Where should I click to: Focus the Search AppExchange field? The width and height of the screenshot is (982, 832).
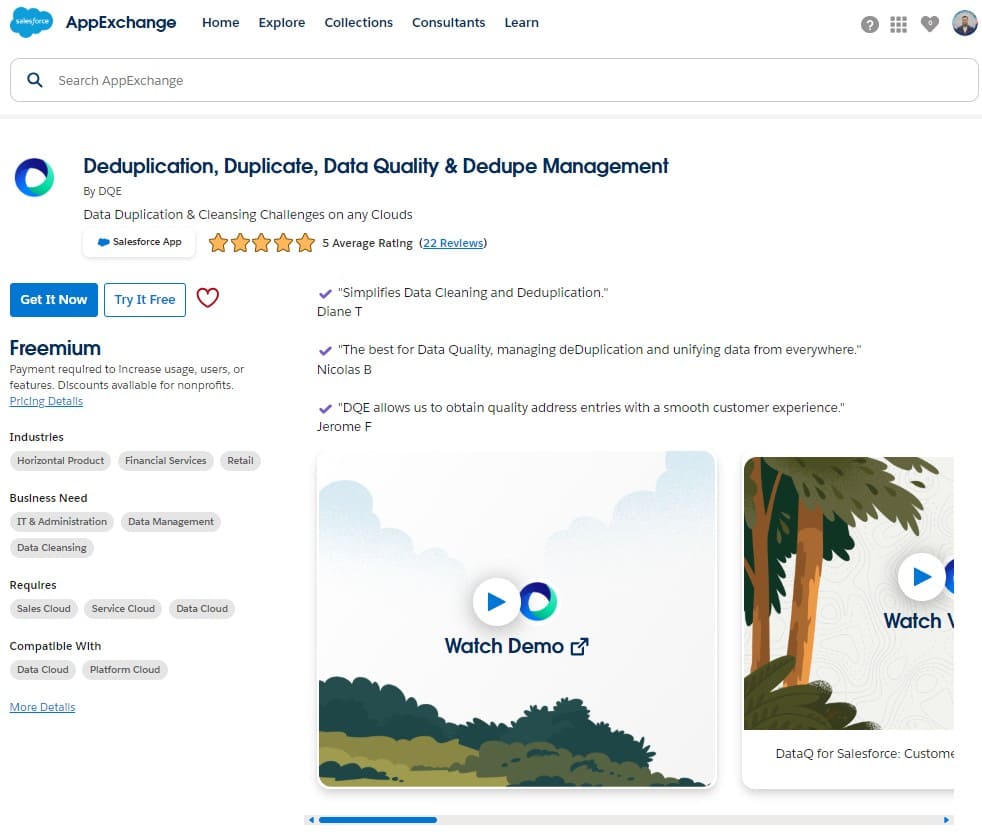[494, 80]
